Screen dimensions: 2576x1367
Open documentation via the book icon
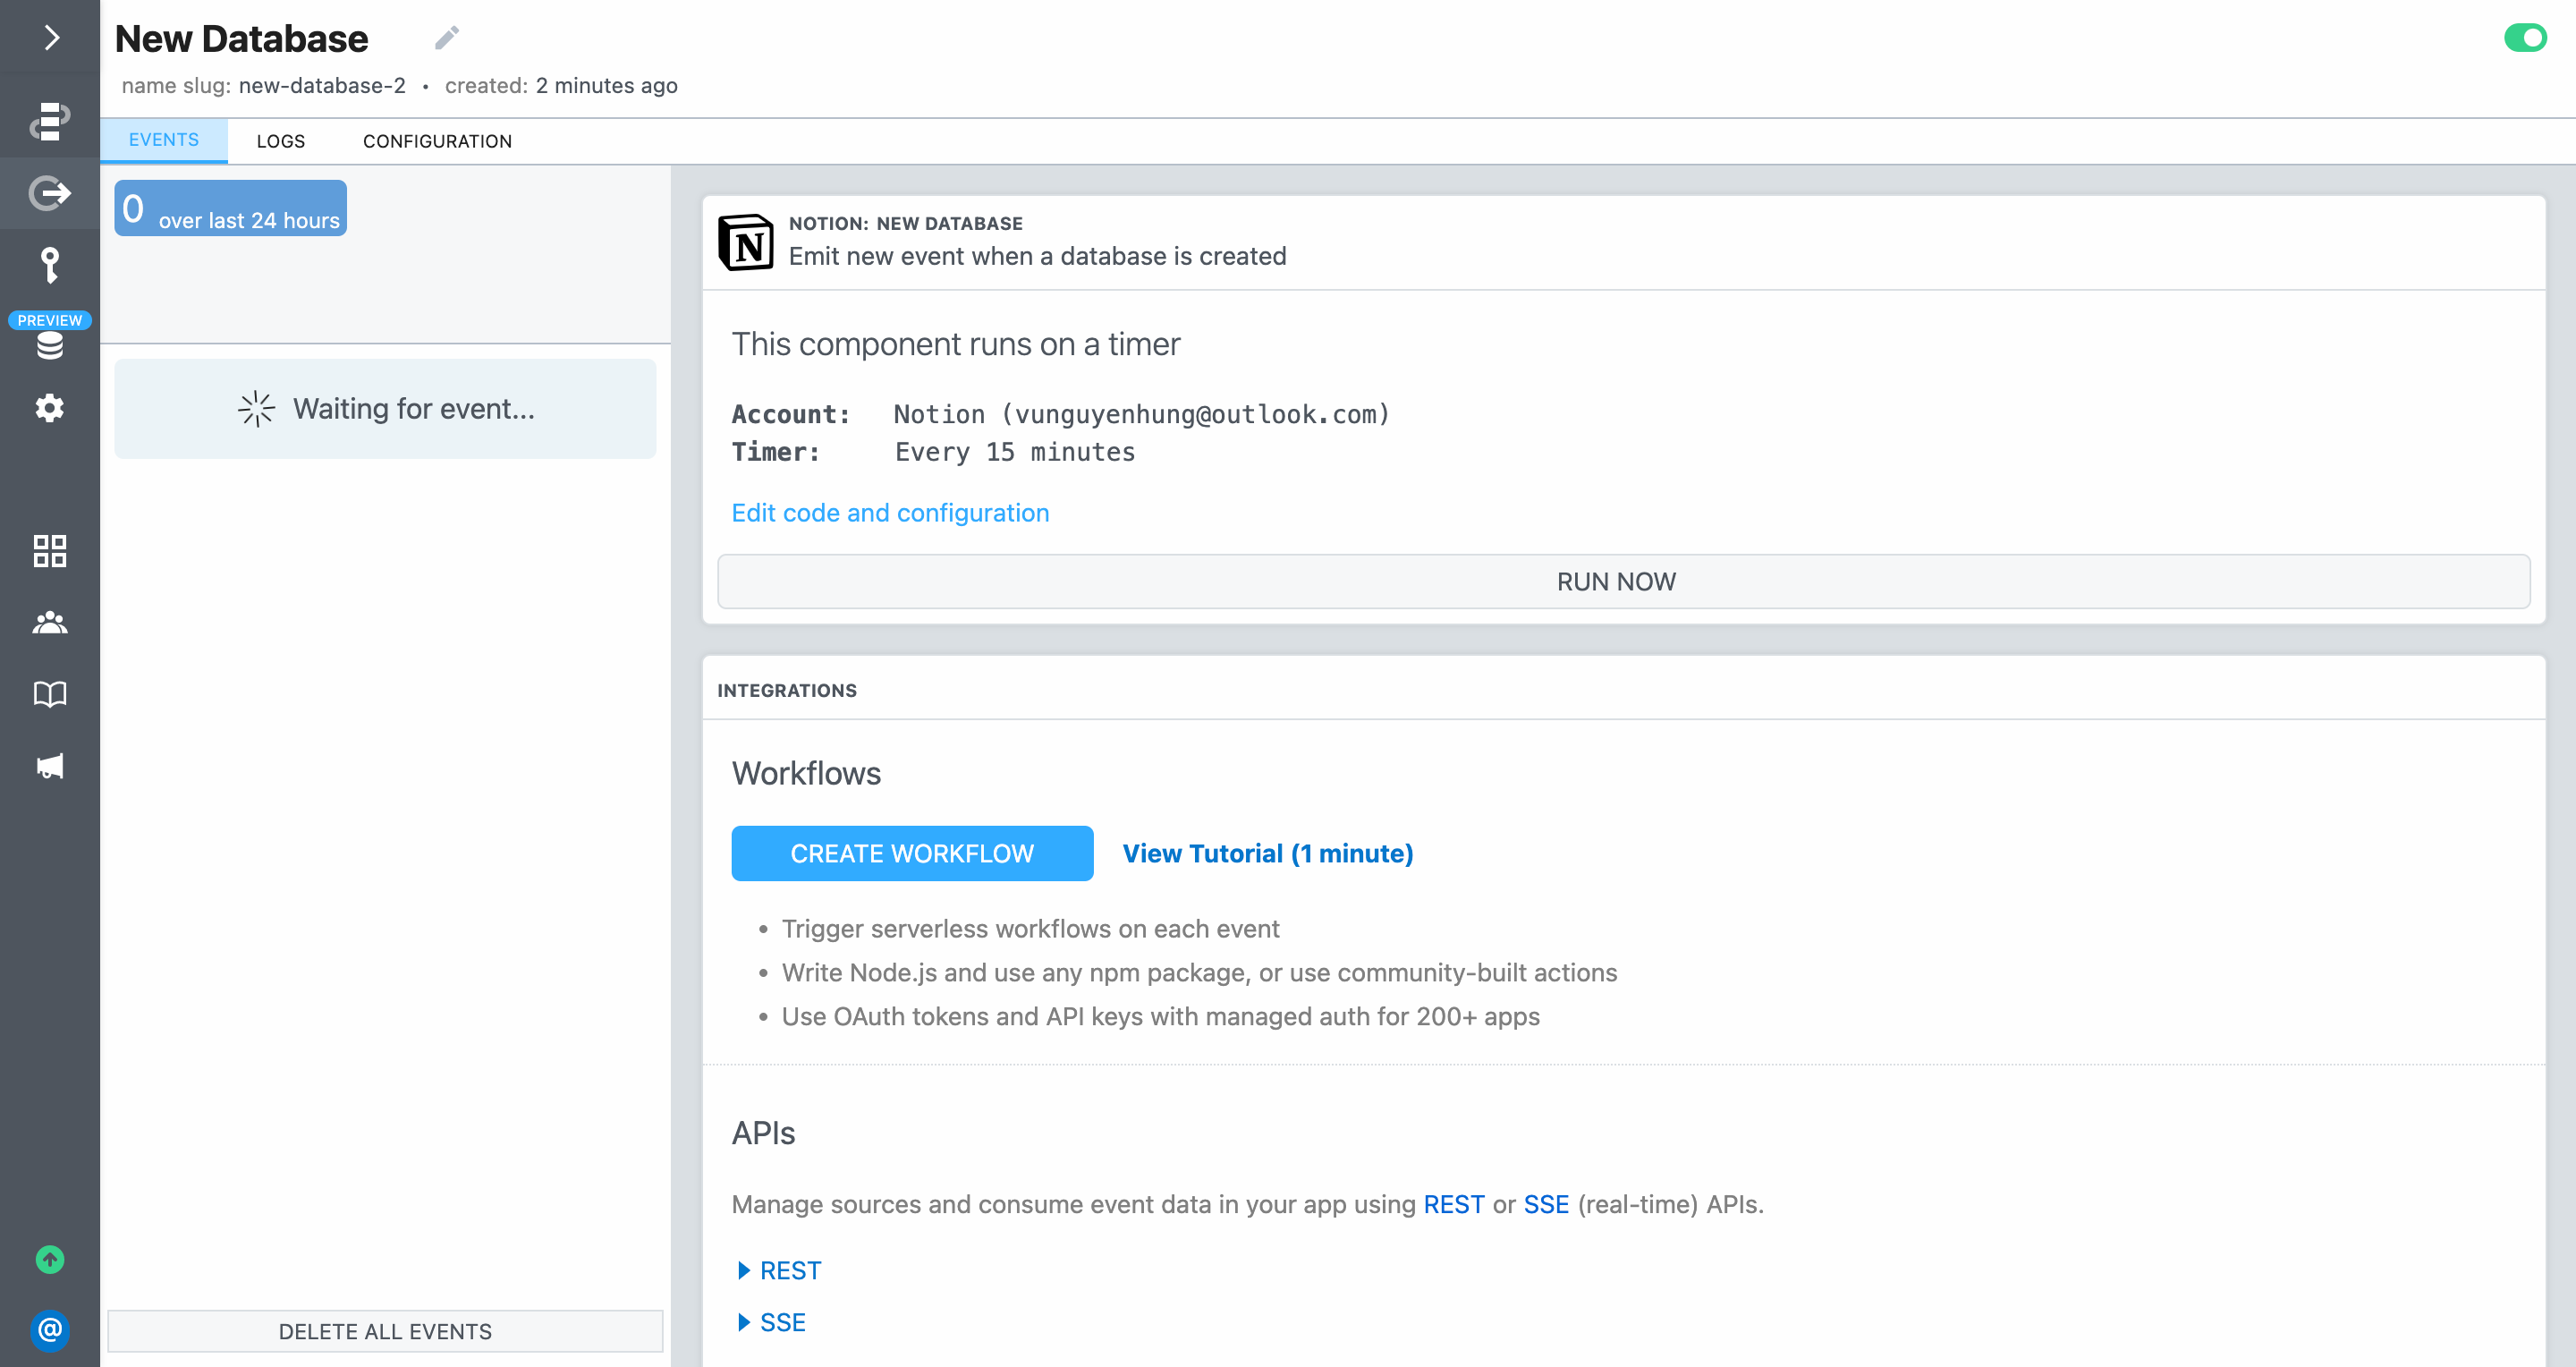(x=49, y=693)
